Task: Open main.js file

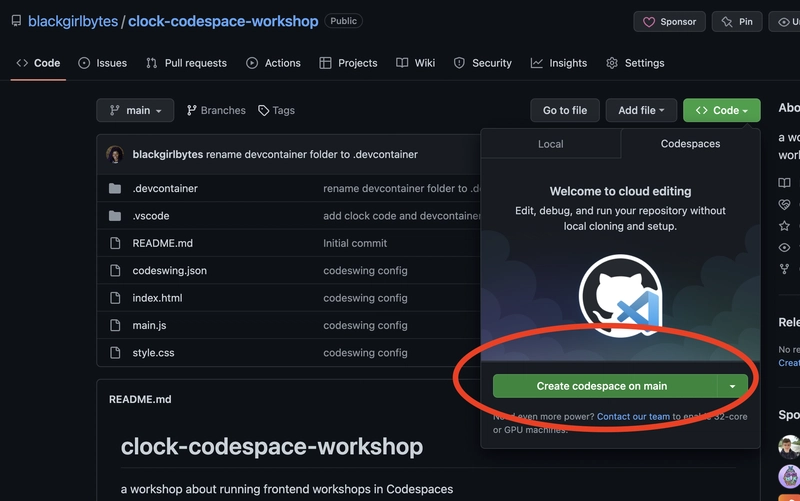Action: 149,325
